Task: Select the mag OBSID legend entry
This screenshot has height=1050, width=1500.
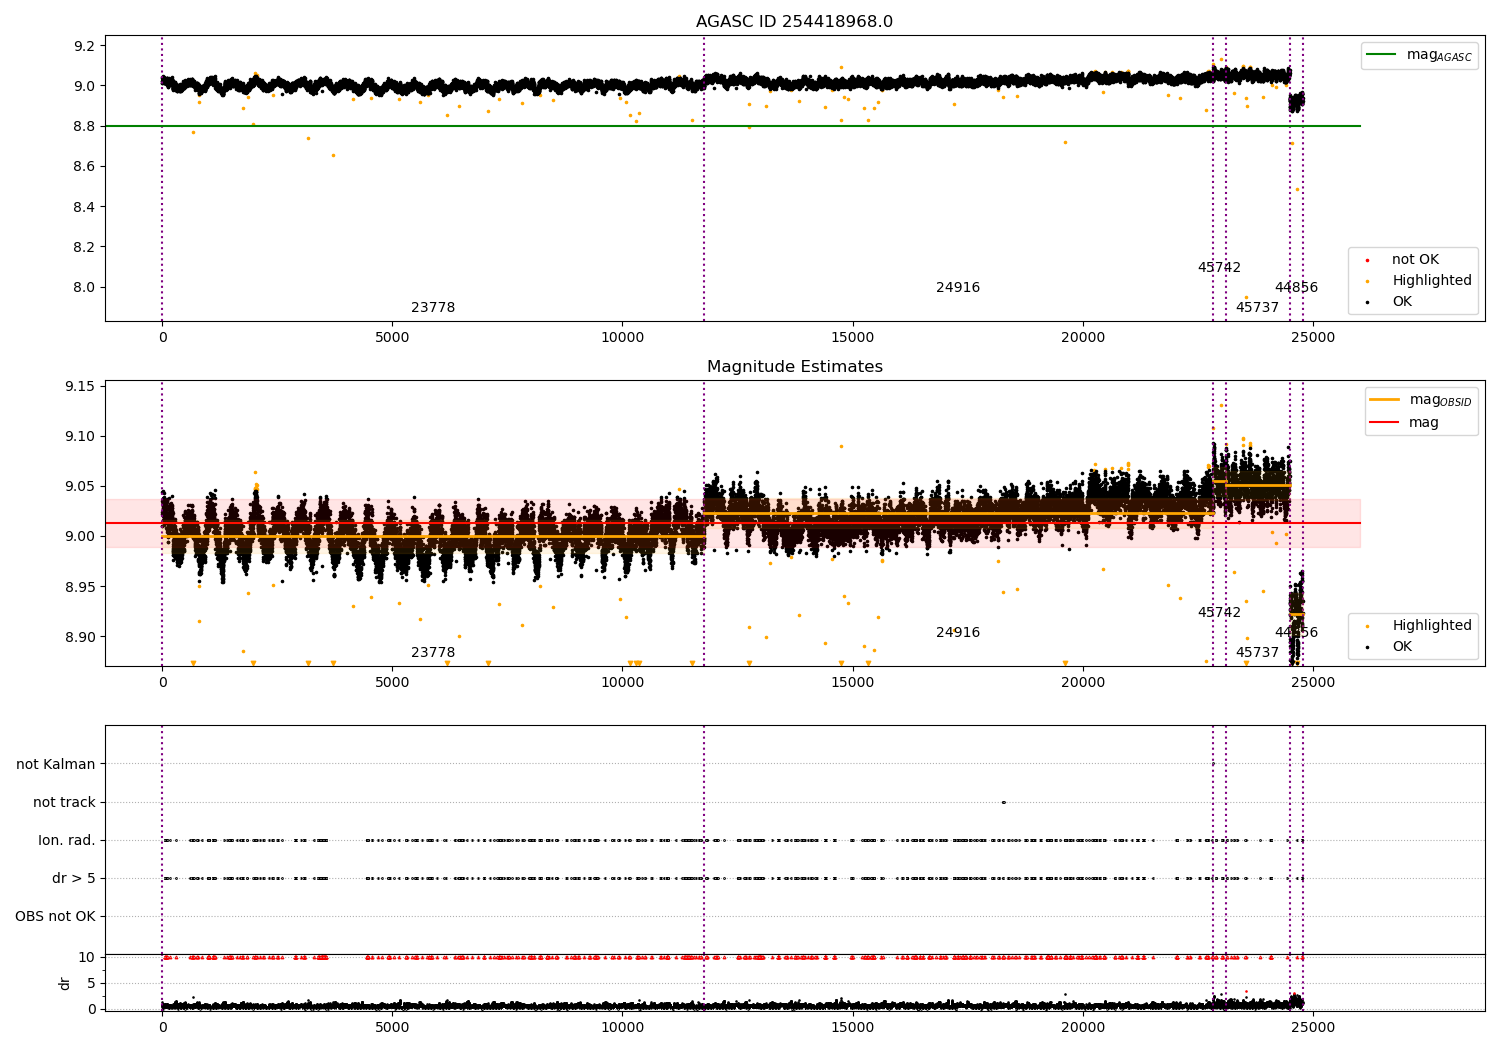Action: click(1421, 400)
